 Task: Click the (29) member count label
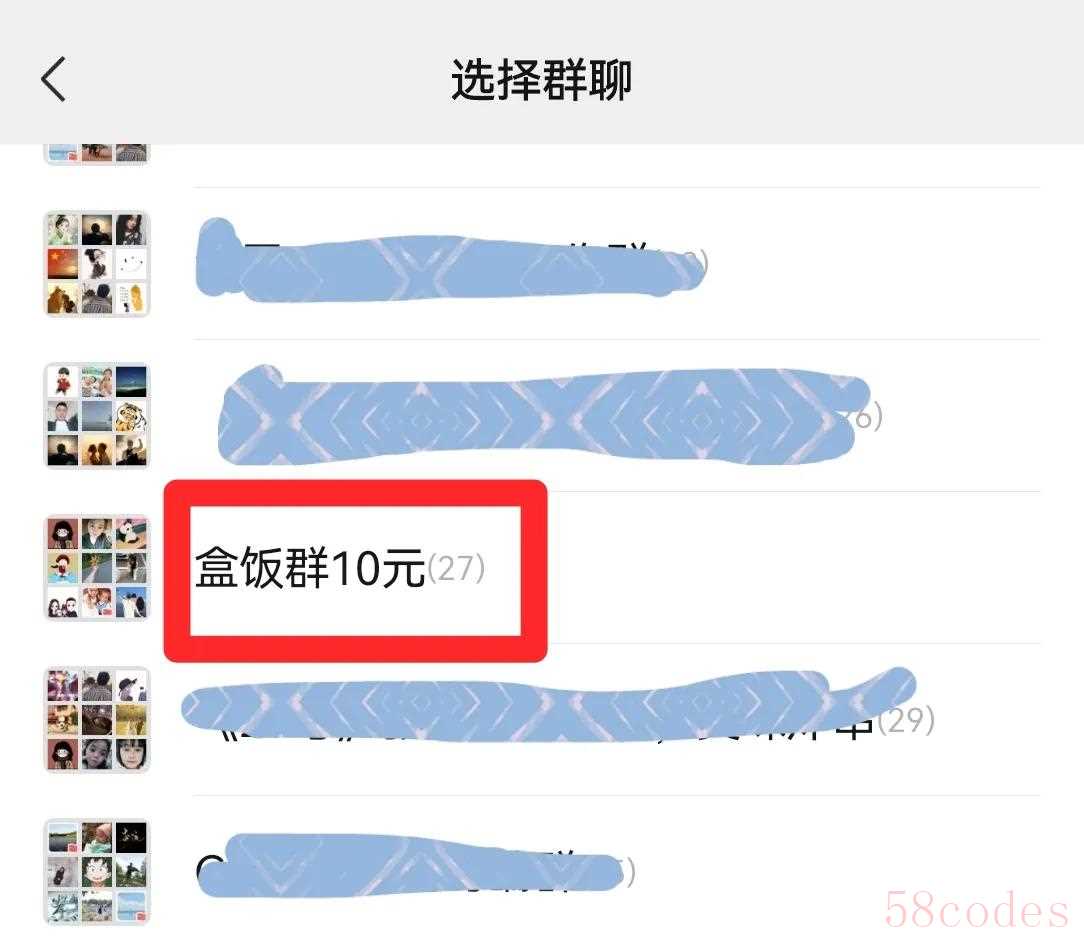coord(906,720)
